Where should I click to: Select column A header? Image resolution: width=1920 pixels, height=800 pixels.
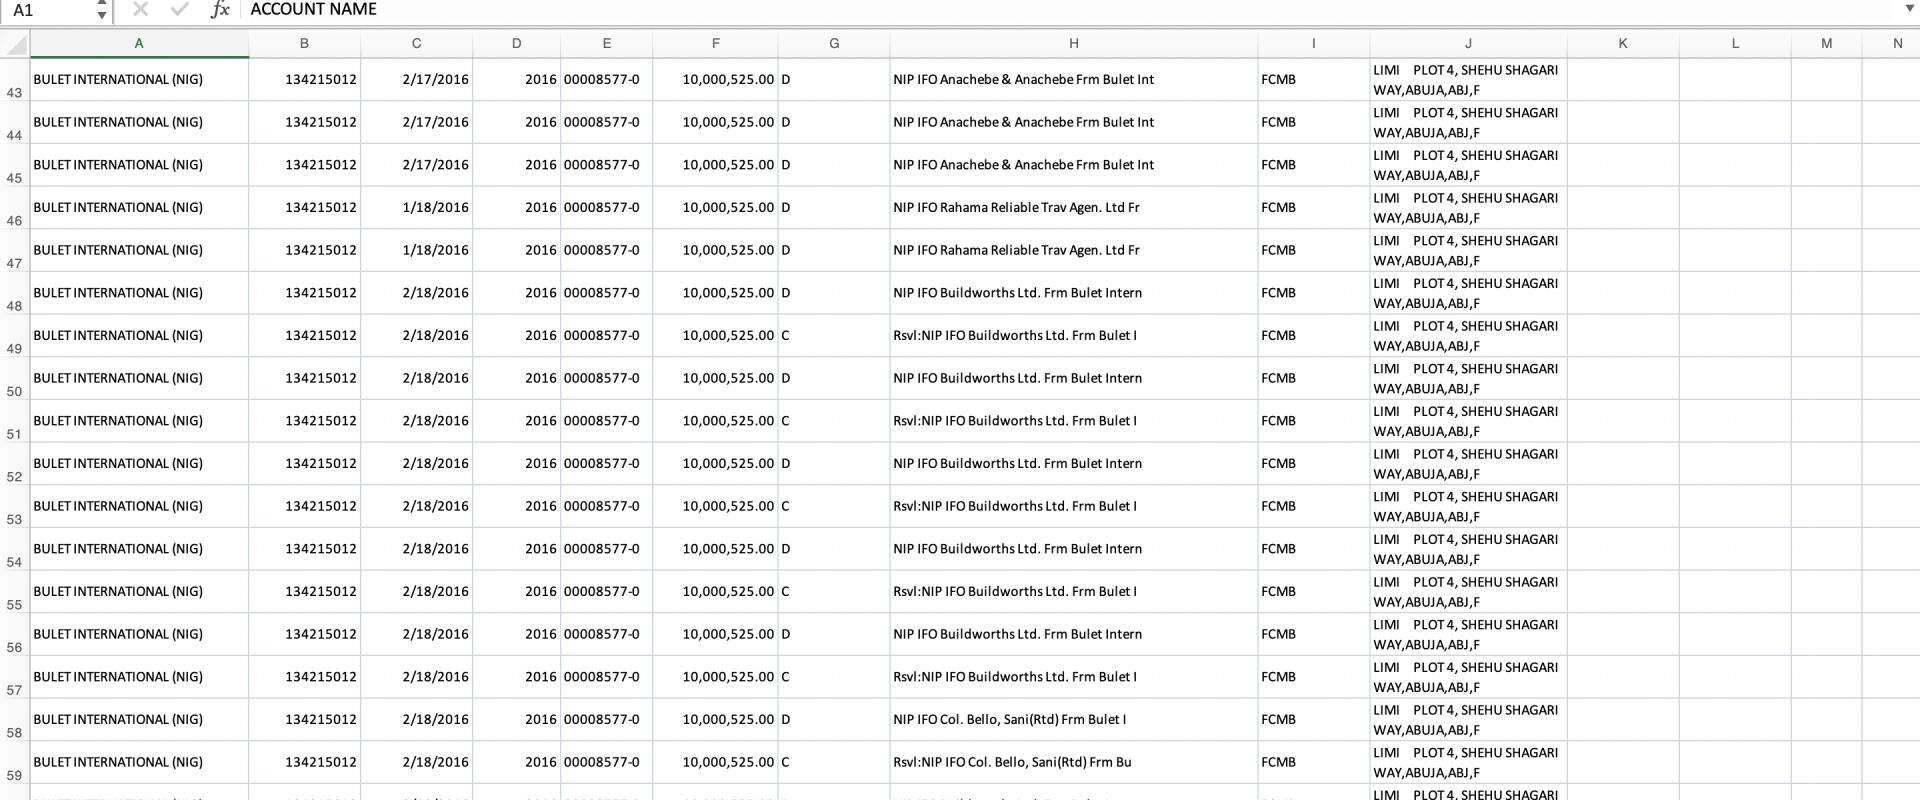pyautogui.click(x=139, y=44)
